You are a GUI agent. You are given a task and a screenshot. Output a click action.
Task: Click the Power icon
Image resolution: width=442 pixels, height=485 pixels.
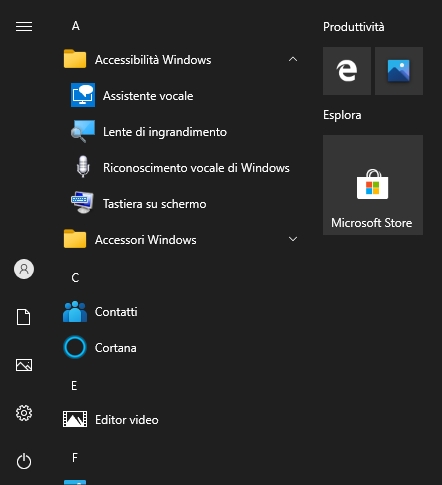[x=24, y=461]
